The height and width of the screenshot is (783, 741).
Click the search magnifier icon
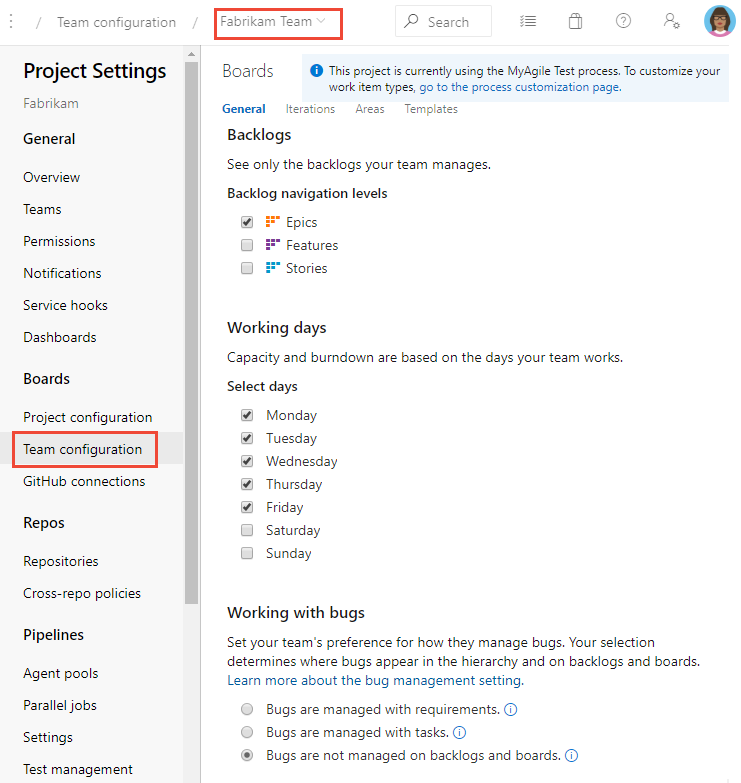click(x=411, y=21)
